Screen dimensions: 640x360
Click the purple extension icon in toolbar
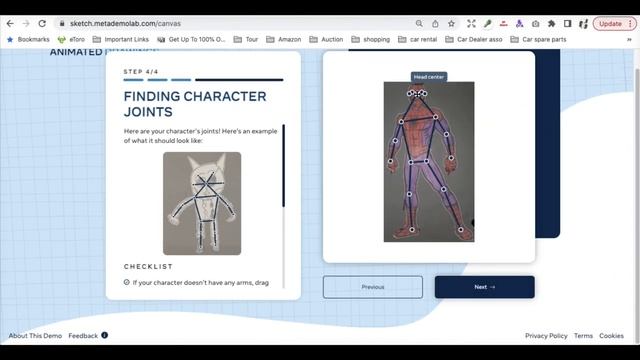520,24
